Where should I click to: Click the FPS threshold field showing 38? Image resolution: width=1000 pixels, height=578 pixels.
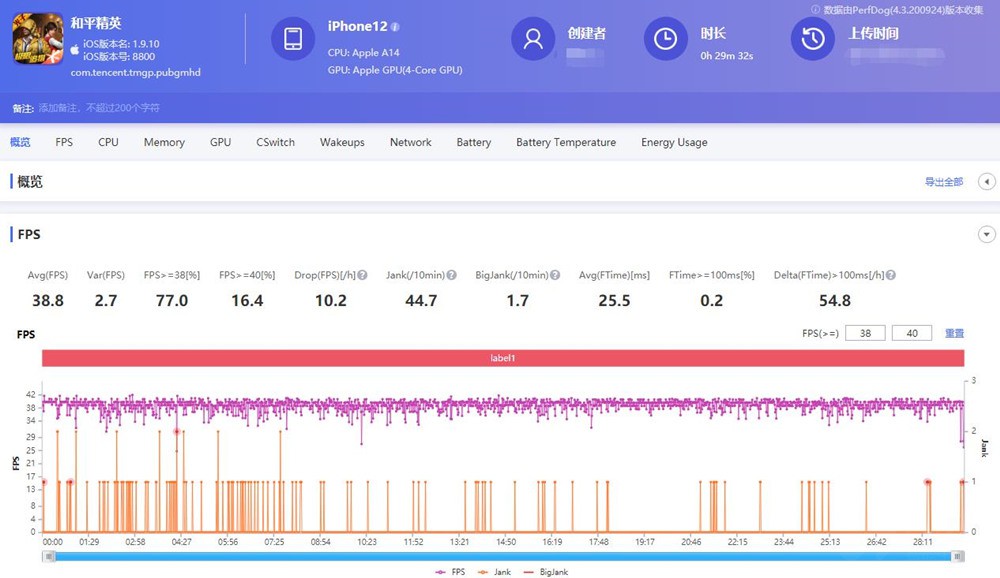click(865, 333)
